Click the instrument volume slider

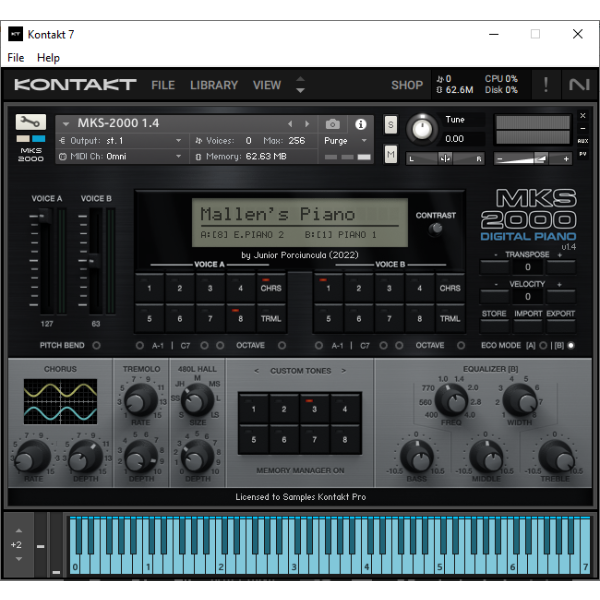coord(533,158)
